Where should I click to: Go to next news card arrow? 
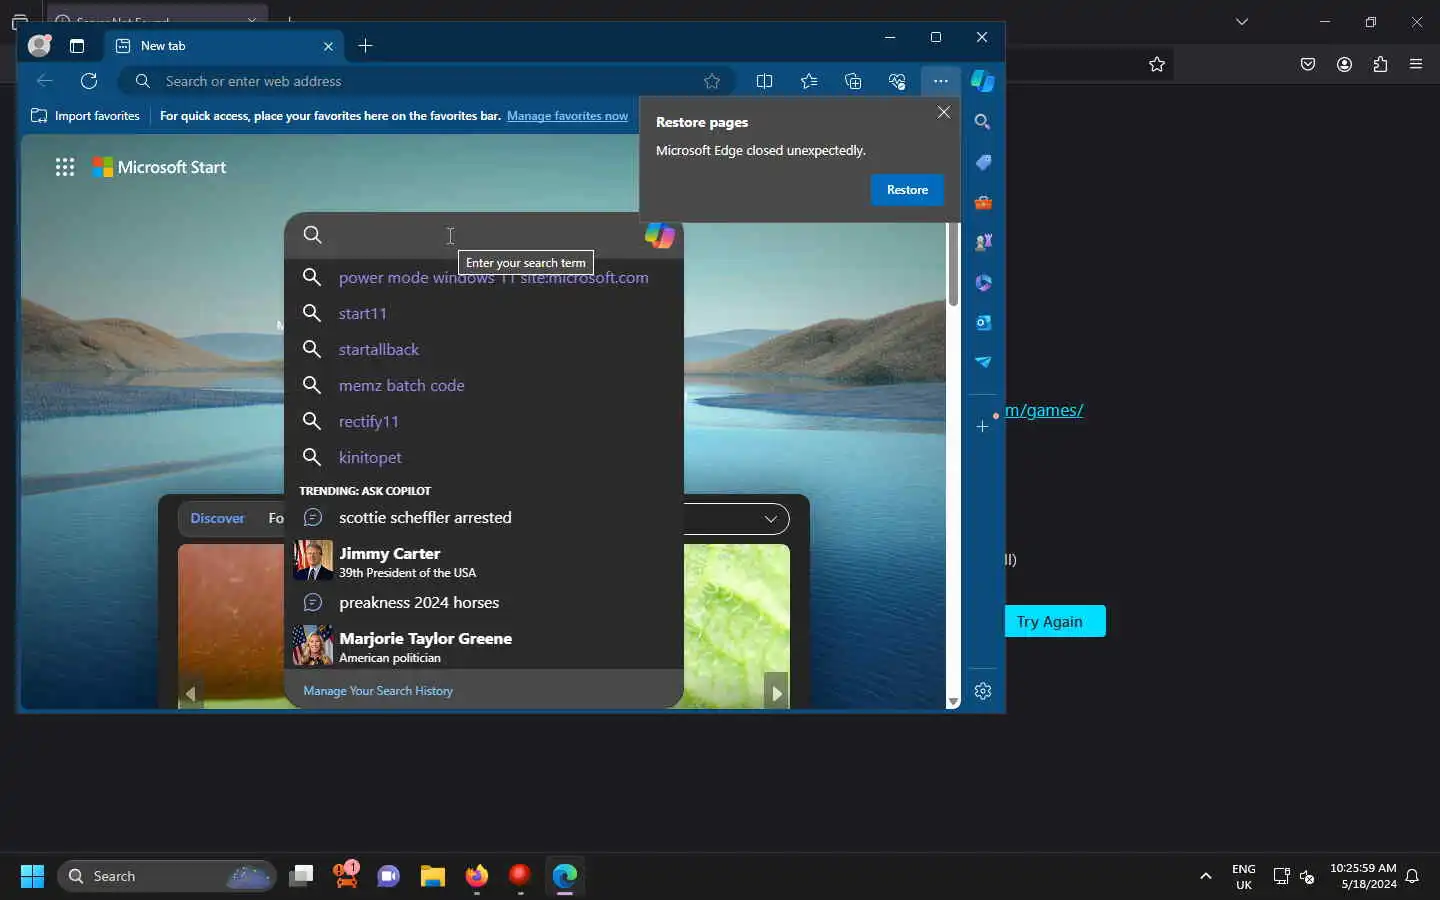(x=777, y=693)
